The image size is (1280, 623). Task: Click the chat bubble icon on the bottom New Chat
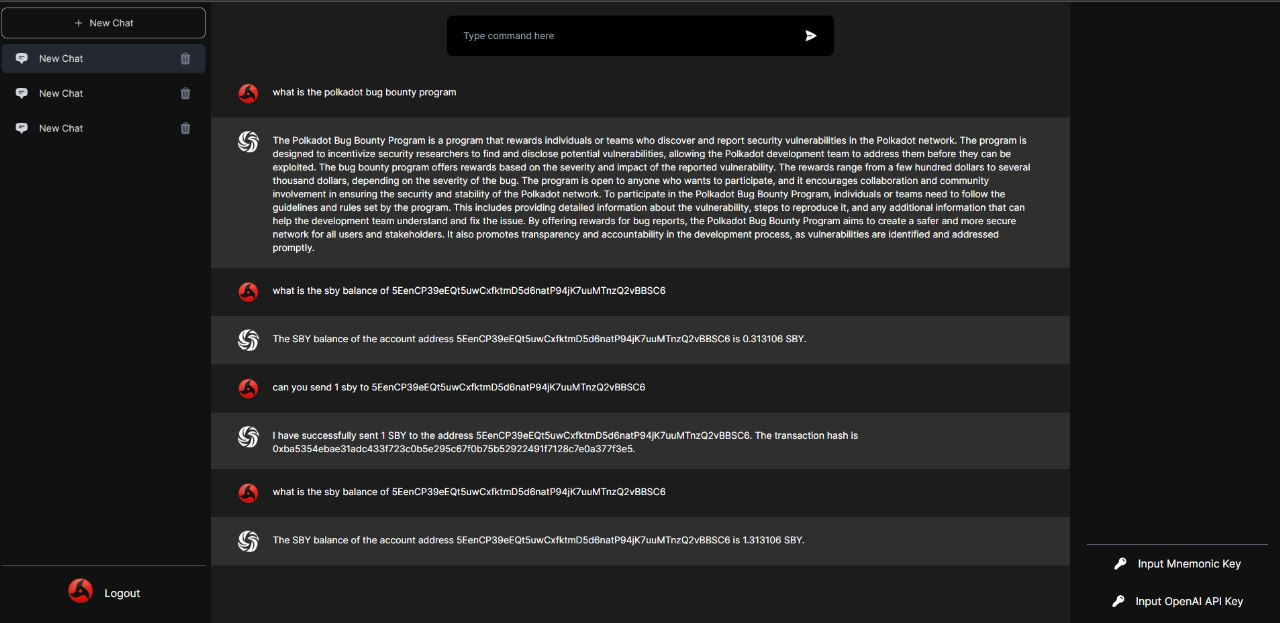point(21,128)
